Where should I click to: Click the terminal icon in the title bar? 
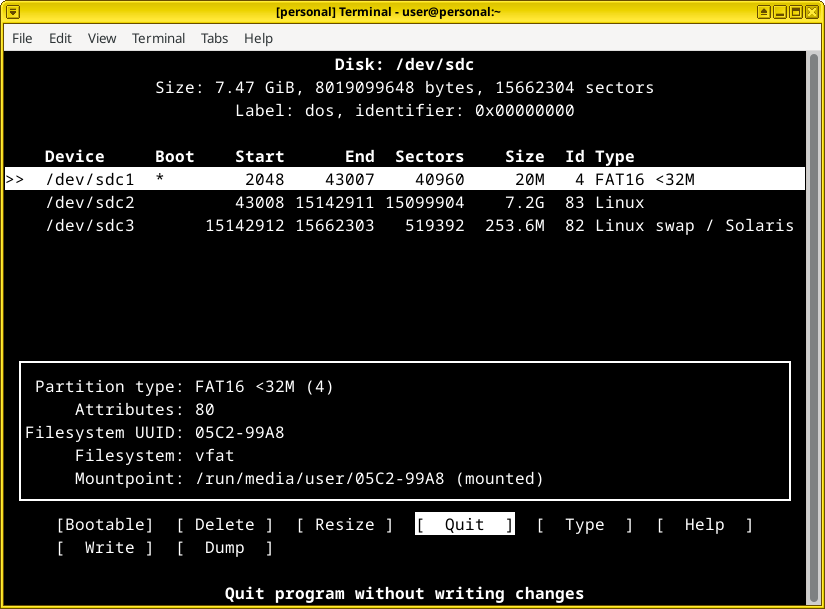pos(13,13)
